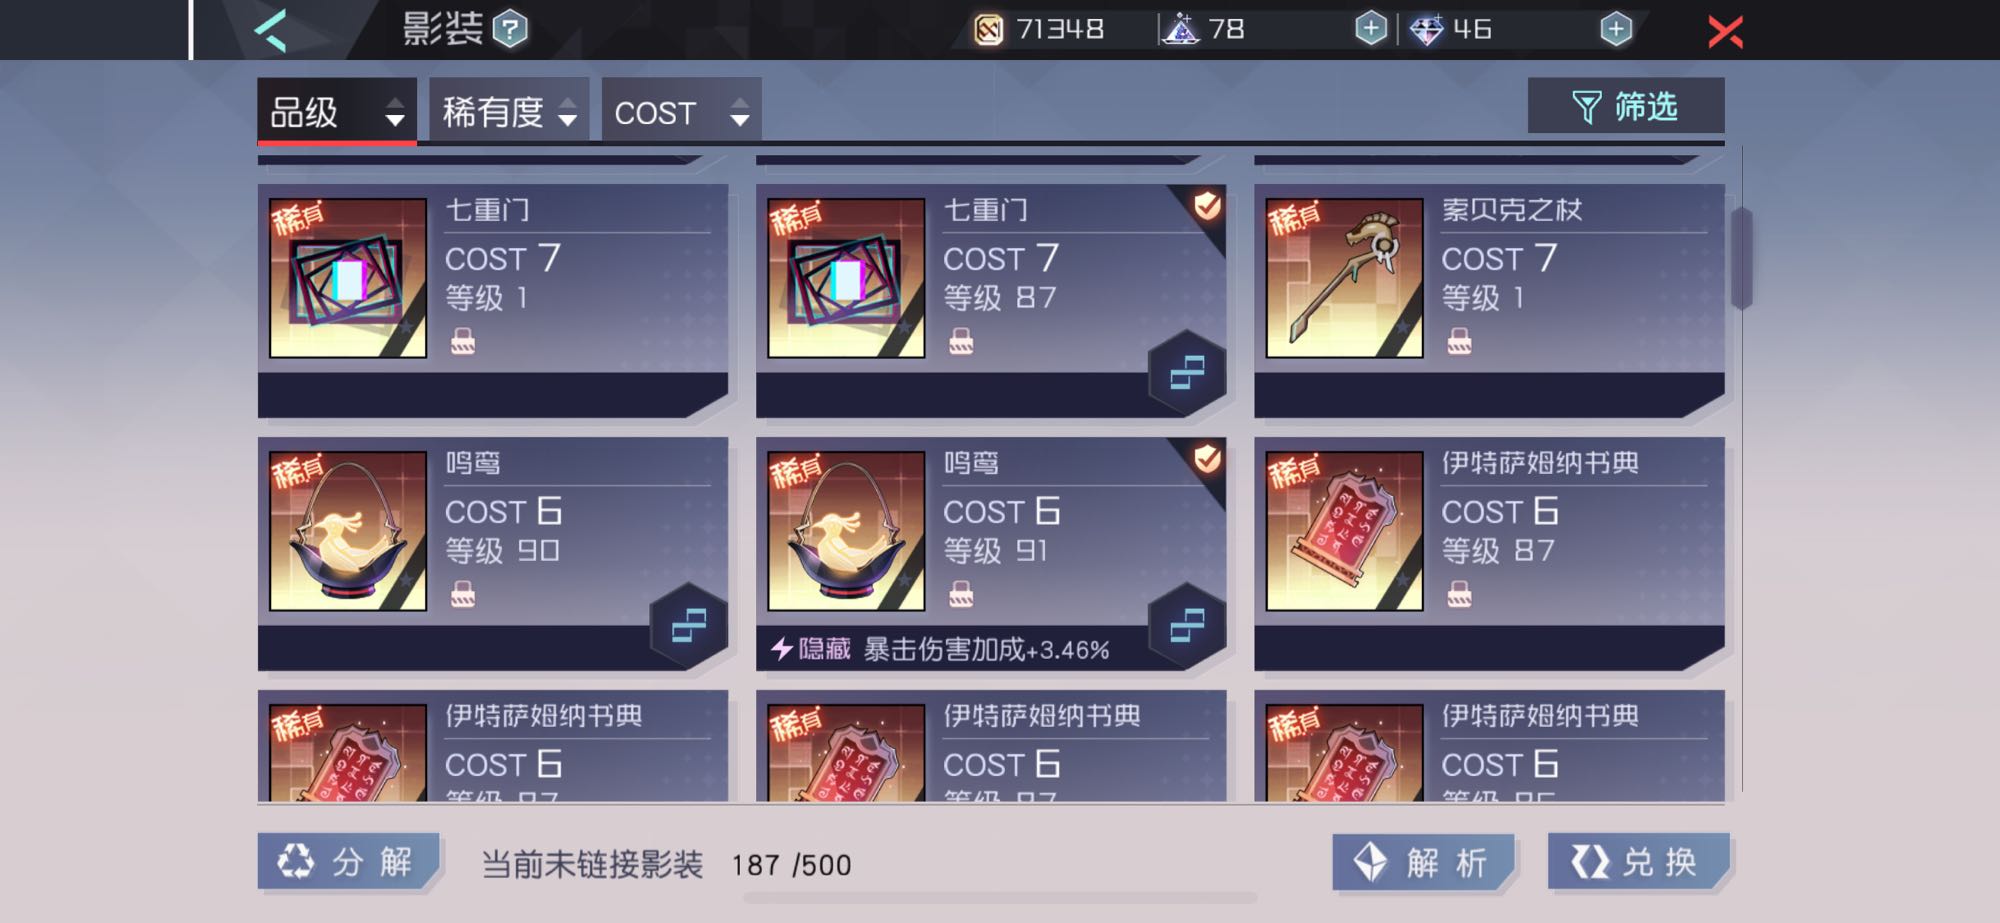The height and width of the screenshot is (923, 2000).
Task: Open the 筛选 filter menu
Action: coord(1626,106)
